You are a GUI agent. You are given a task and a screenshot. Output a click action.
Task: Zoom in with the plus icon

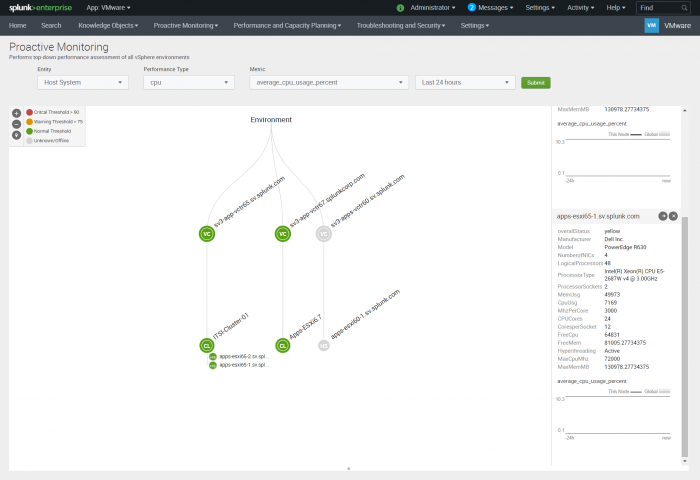pos(17,113)
